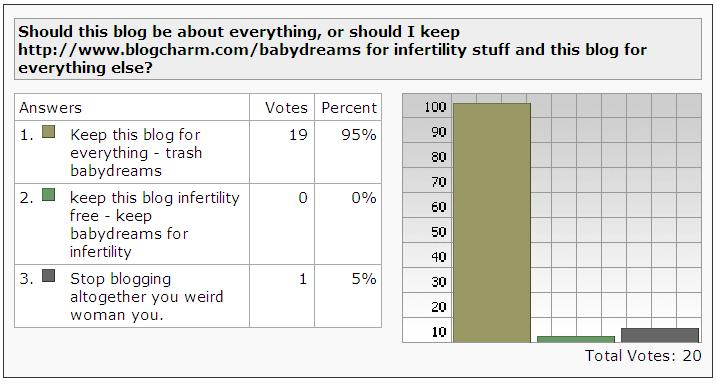Click 'keep this blog infertility free' answer text
Viewport: 717px width, 385px height.
(x=155, y=225)
